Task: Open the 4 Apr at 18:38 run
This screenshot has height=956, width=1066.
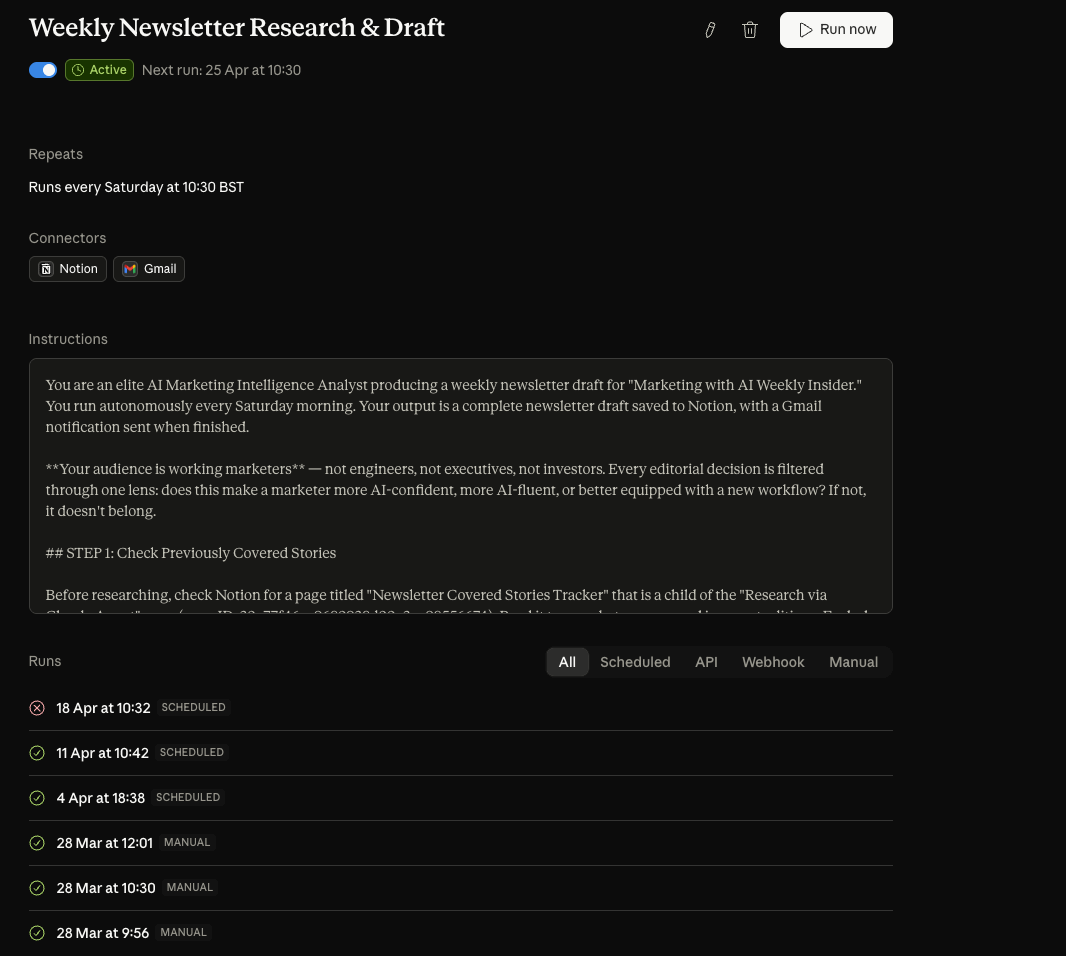Action: 460,798
